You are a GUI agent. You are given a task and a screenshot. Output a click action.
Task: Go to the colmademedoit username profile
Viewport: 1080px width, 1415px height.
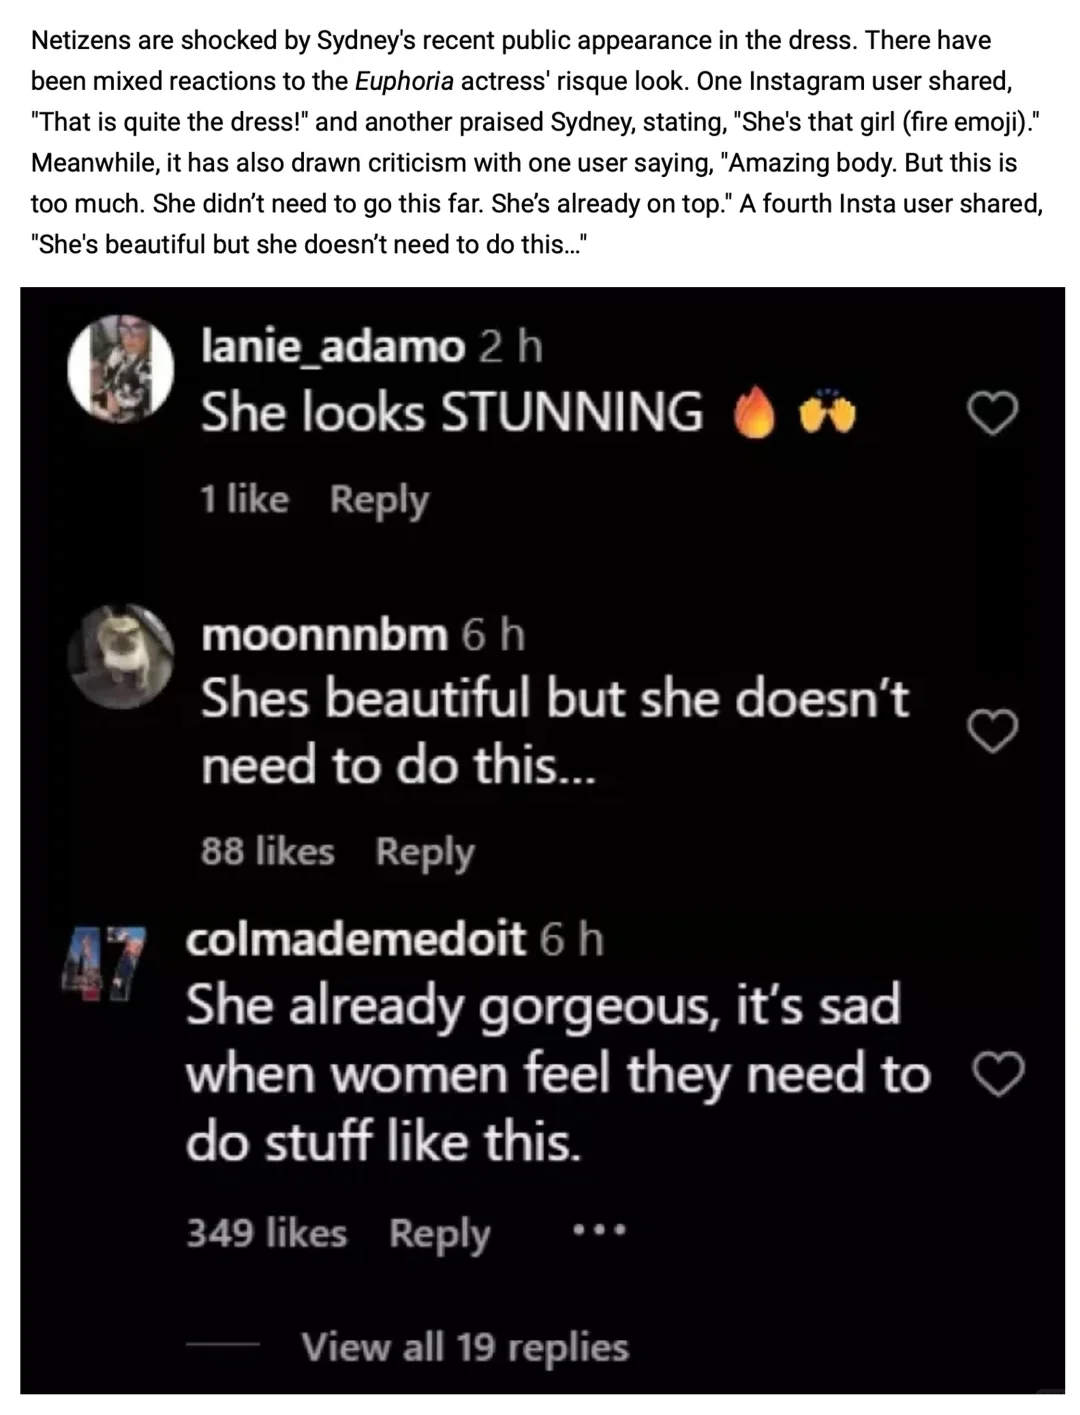pyautogui.click(x=355, y=939)
